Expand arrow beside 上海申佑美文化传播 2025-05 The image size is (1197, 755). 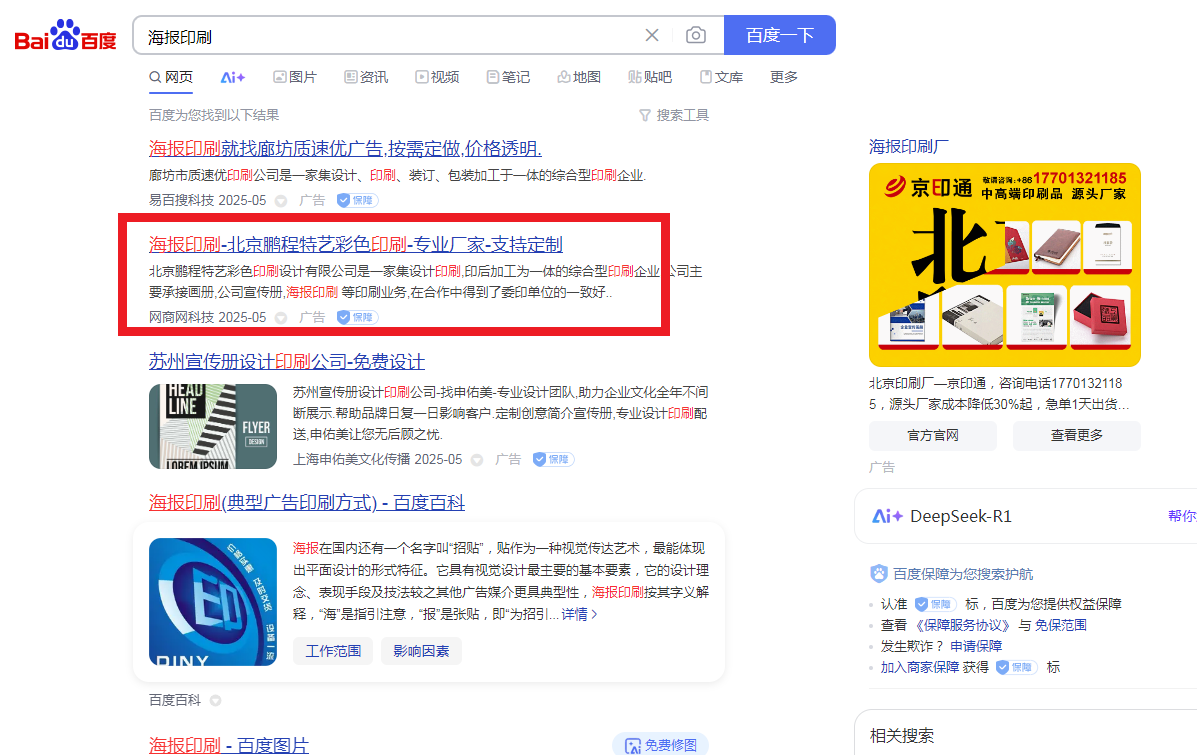point(477,460)
